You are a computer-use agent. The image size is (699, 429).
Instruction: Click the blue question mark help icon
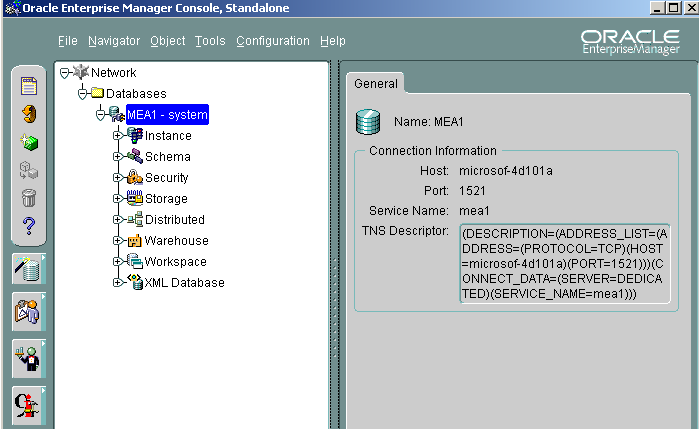[x=29, y=226]
